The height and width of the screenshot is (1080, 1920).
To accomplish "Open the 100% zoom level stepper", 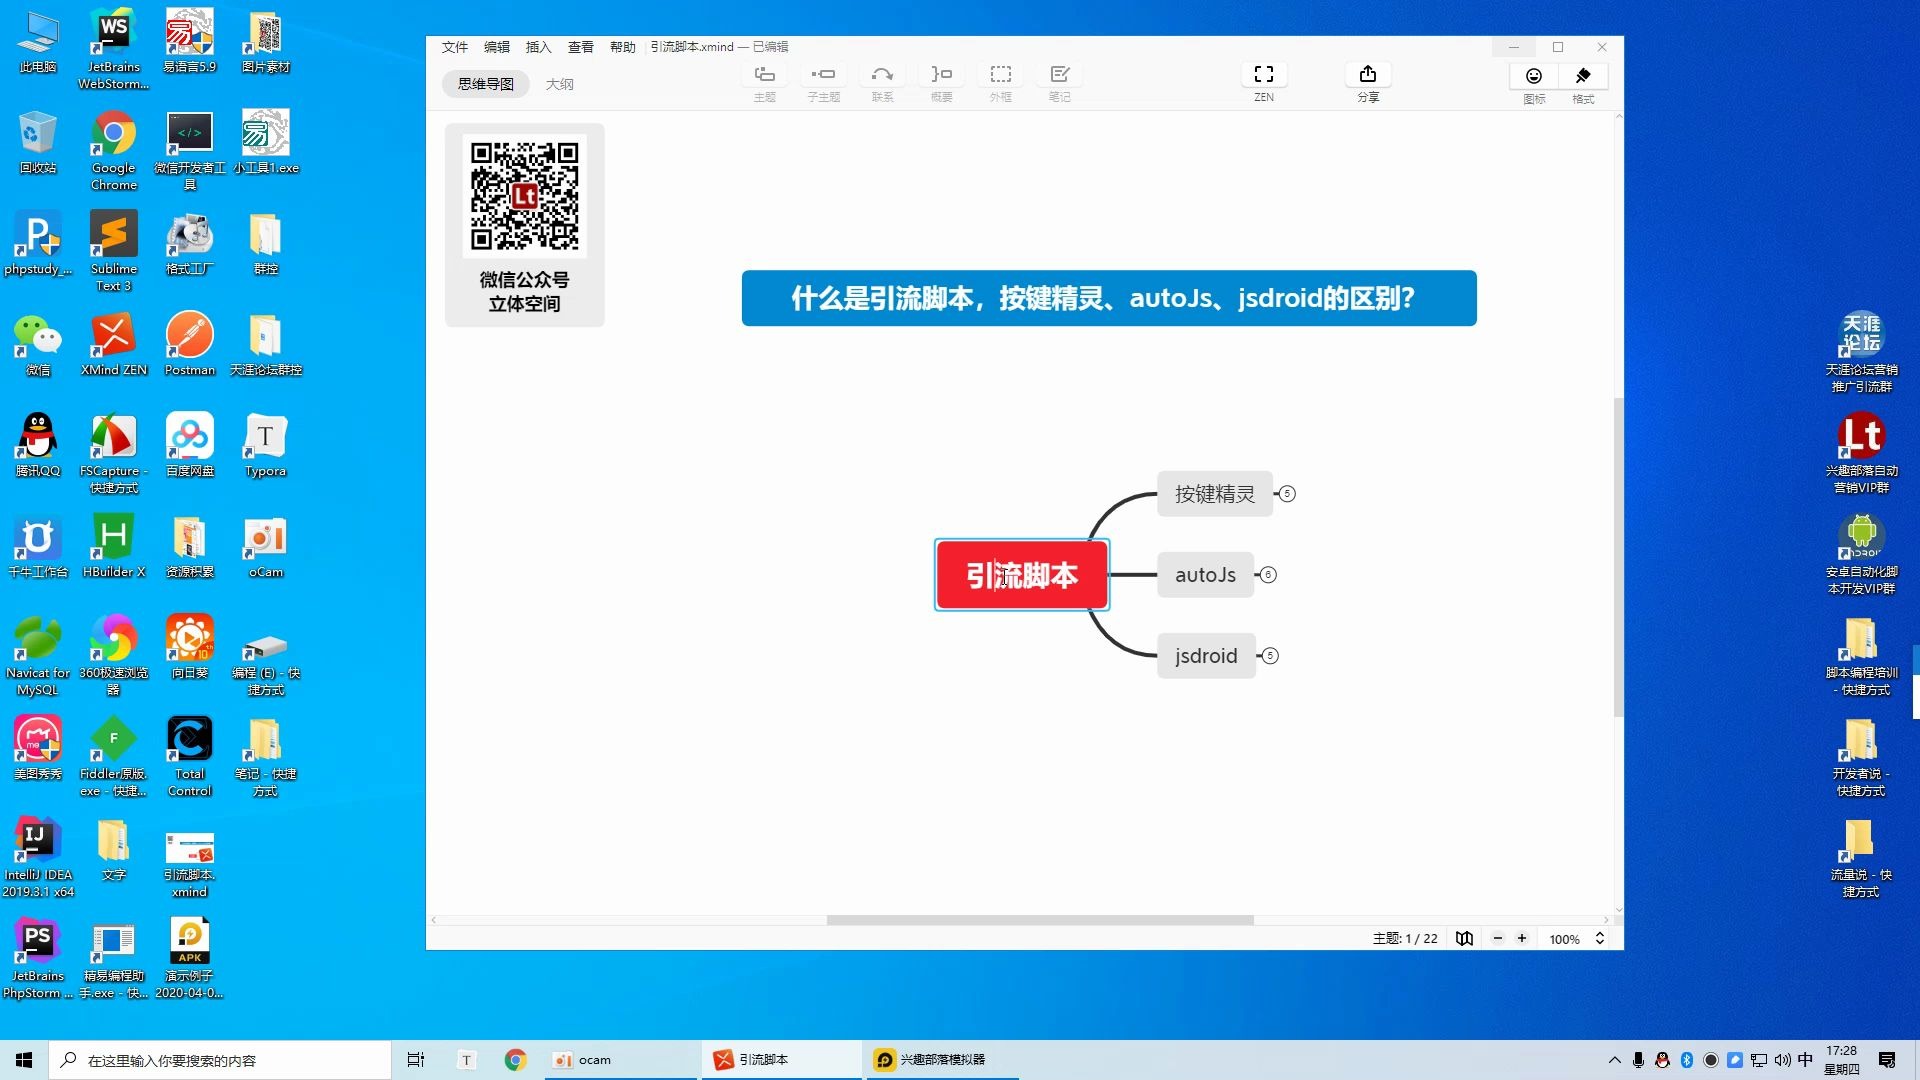I will pyautogui.click(x=1599, y=938).
